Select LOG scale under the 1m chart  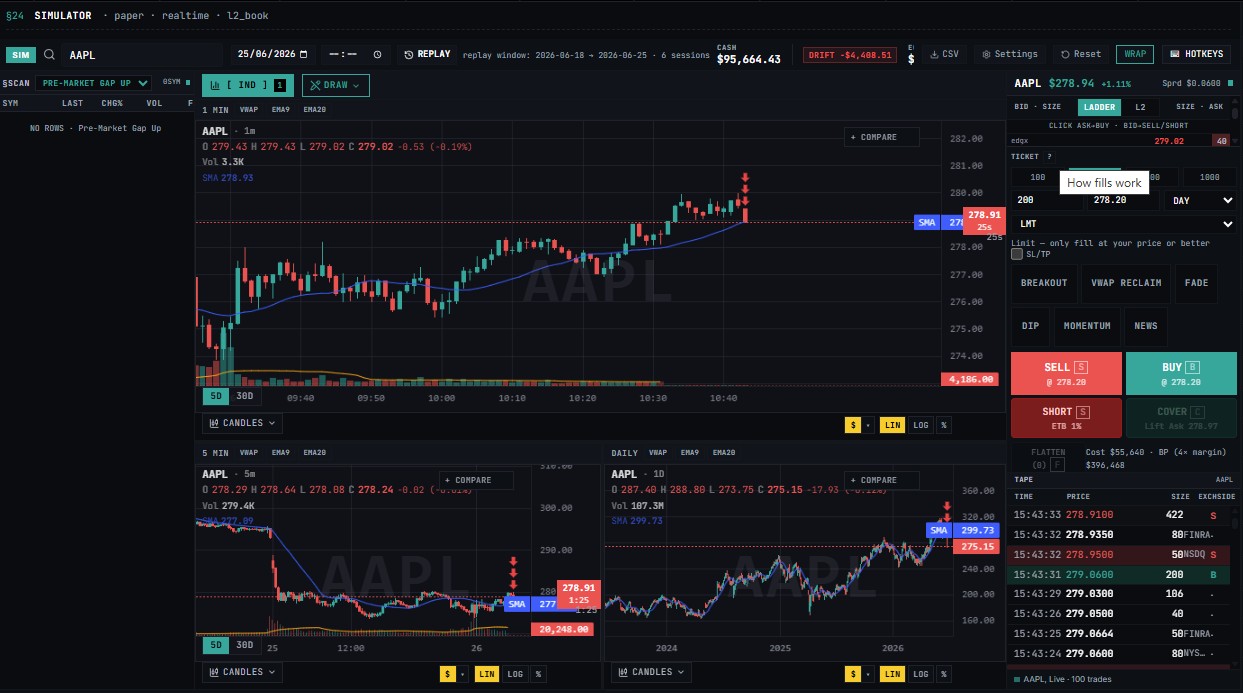coord(921,425)
